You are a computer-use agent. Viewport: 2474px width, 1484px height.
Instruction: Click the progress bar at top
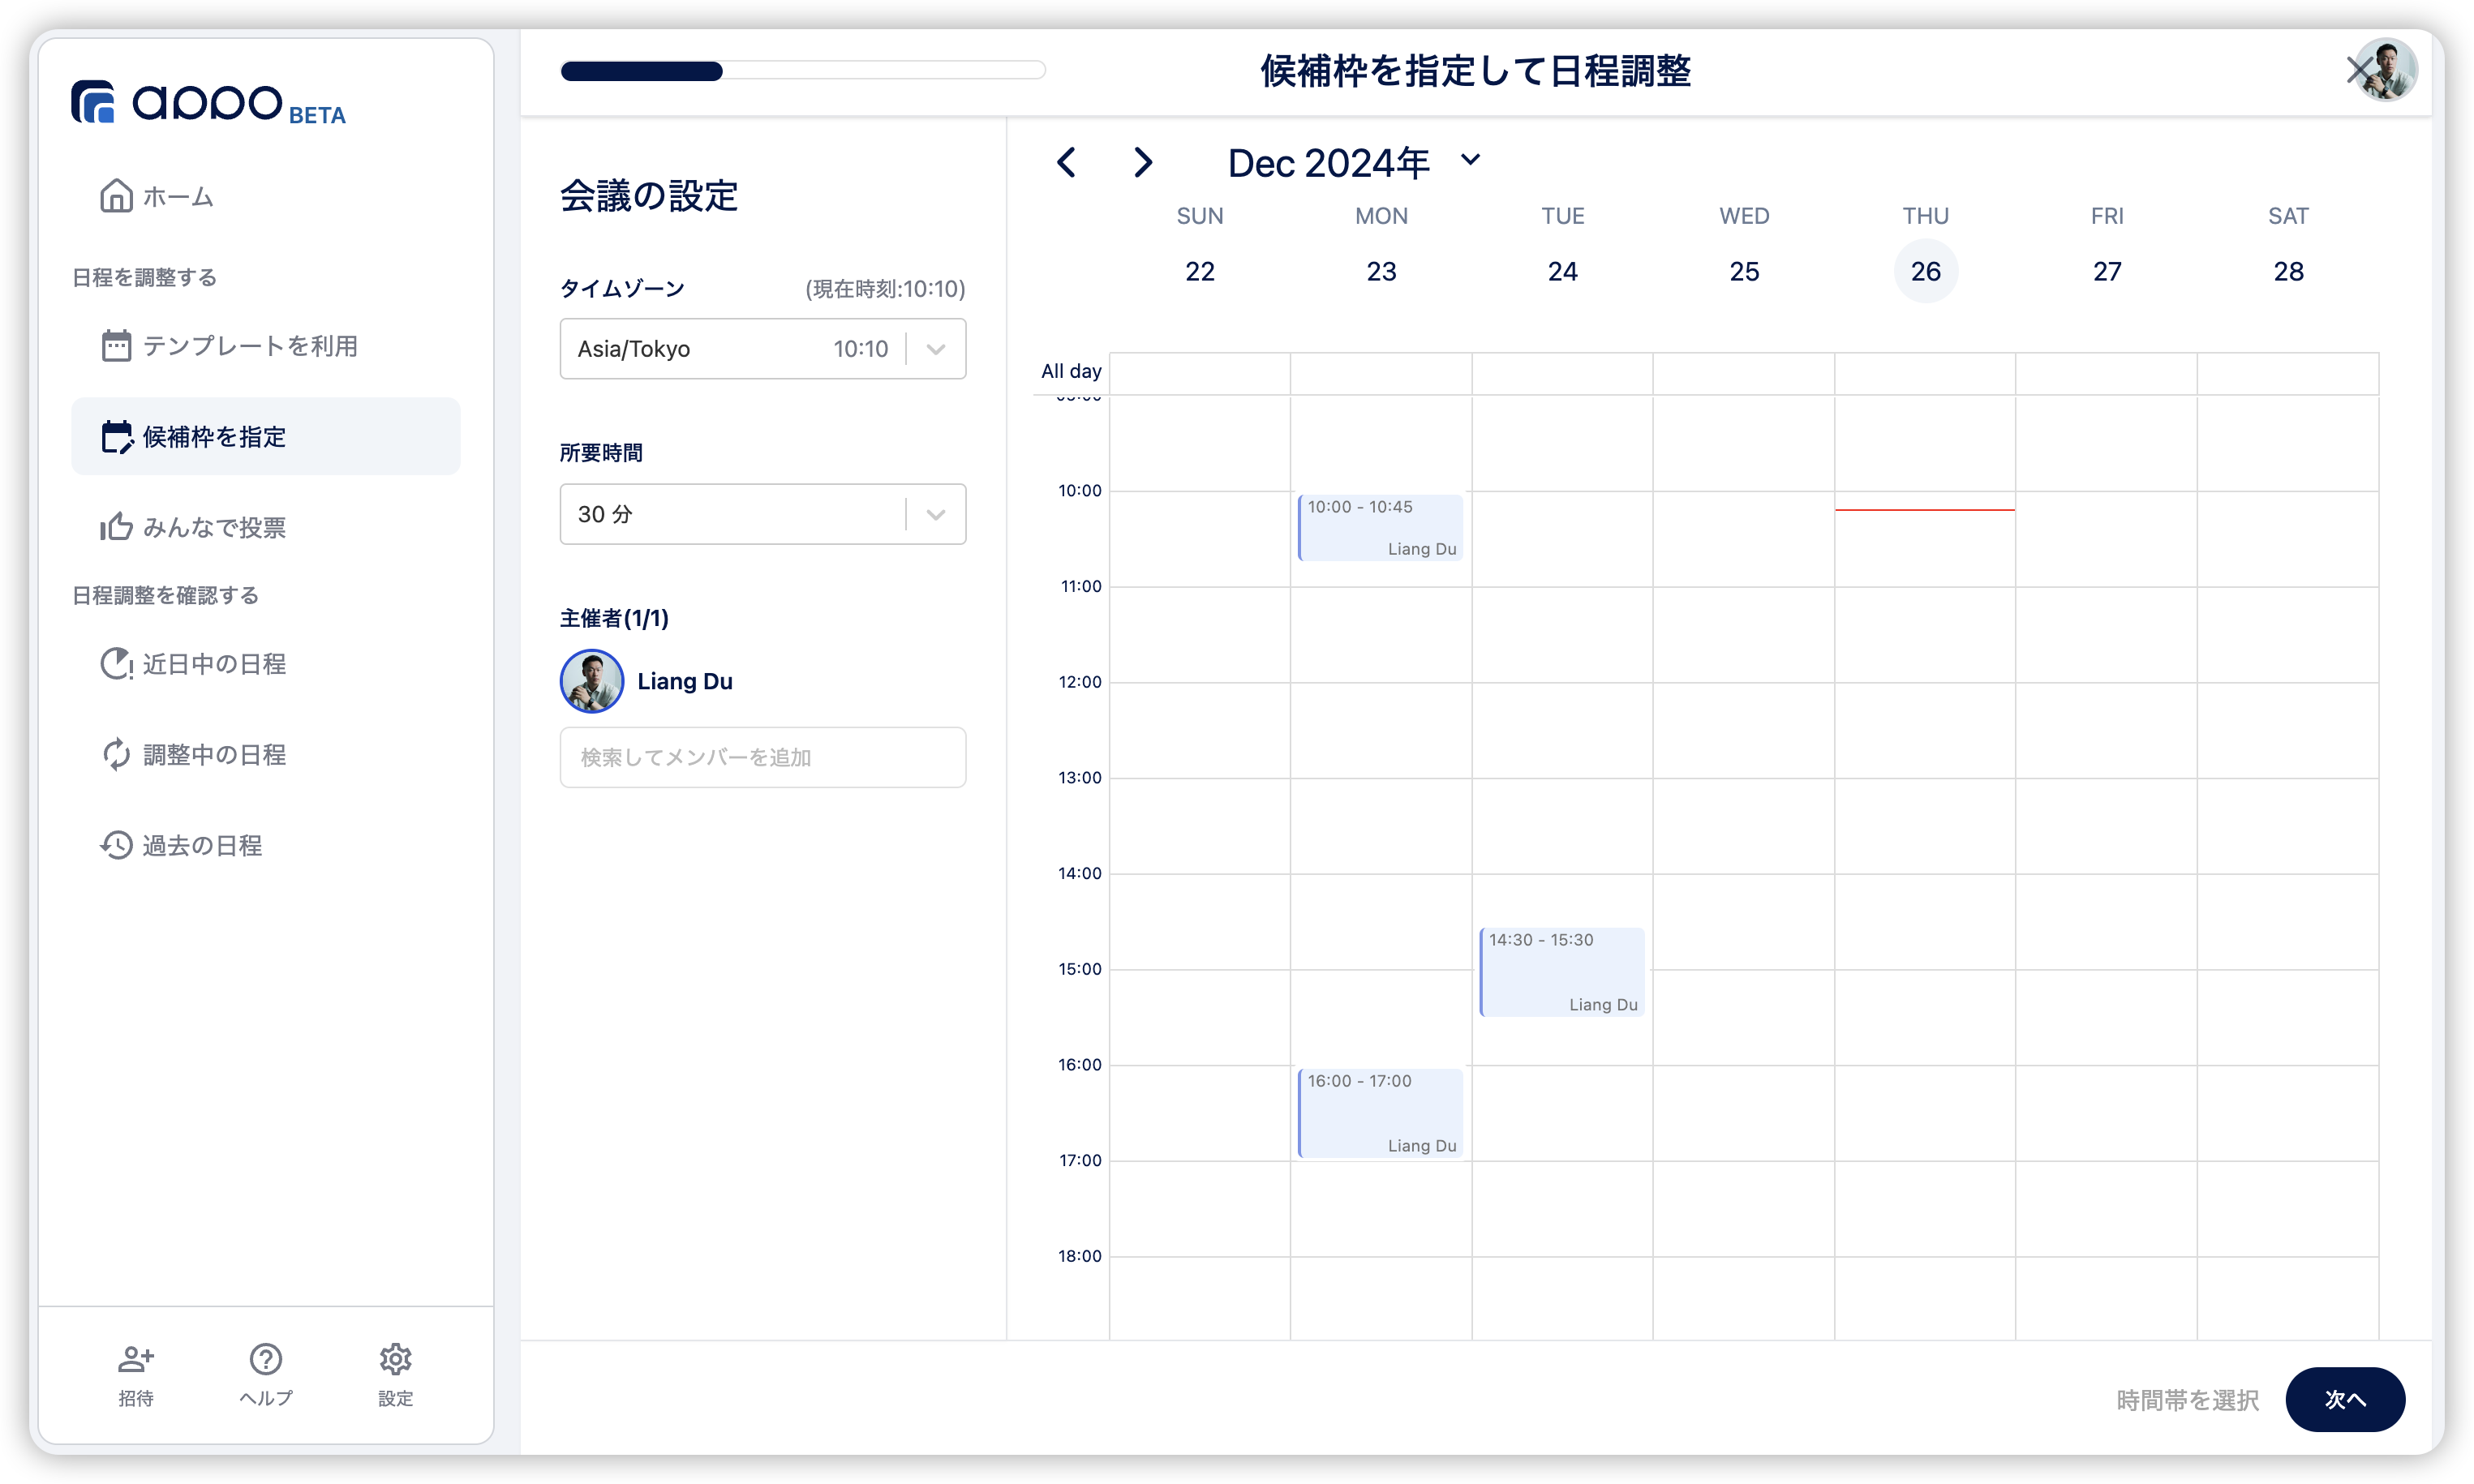click(802, 71)
